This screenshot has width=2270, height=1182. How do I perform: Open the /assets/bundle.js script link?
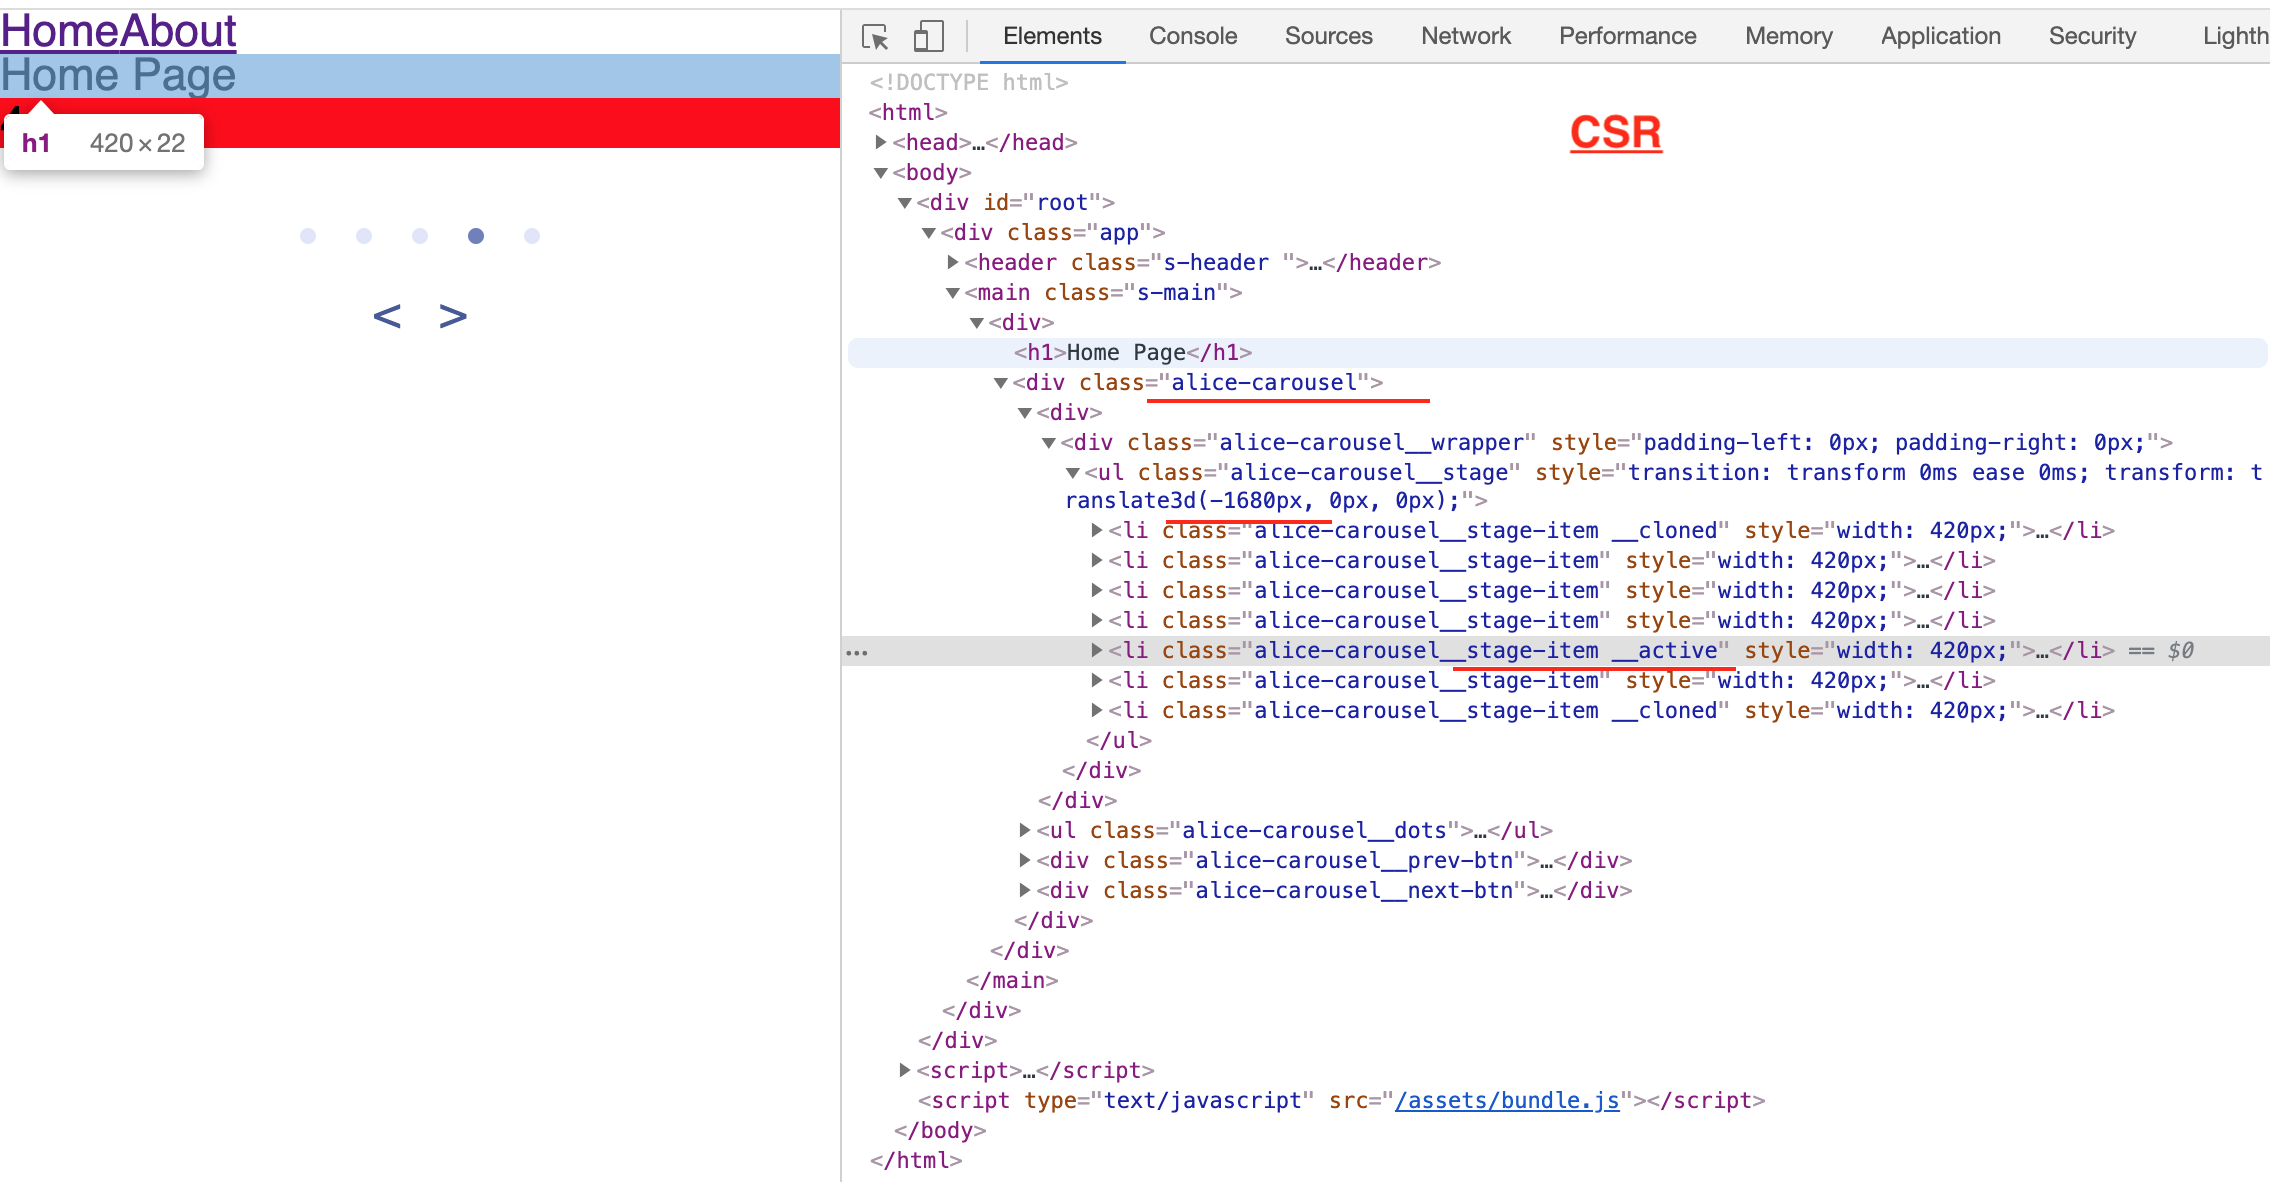[x=1506, y=1100]
